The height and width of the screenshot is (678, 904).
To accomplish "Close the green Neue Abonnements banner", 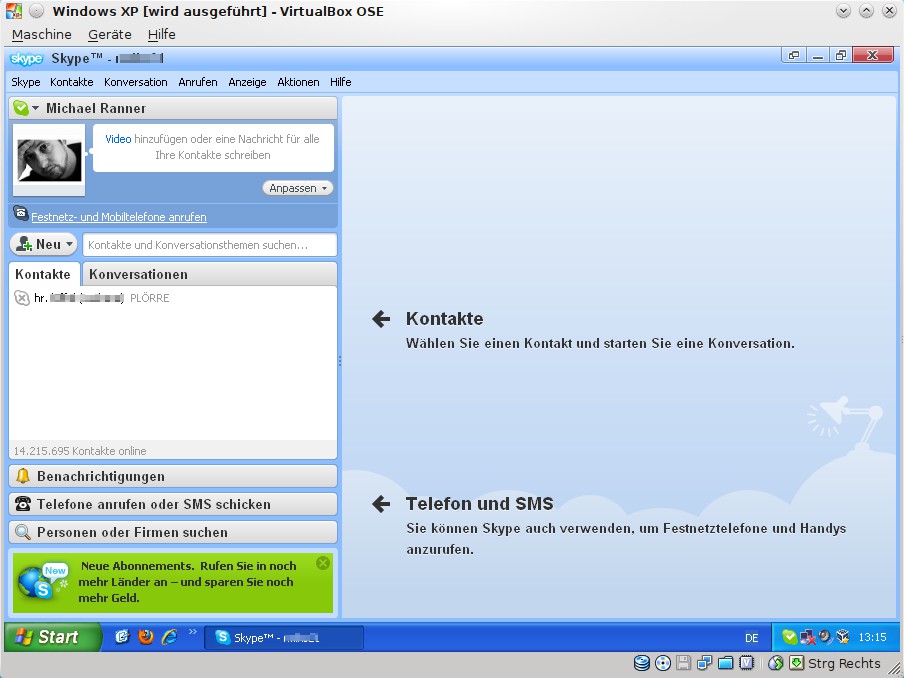I will (x=323, y=563).
